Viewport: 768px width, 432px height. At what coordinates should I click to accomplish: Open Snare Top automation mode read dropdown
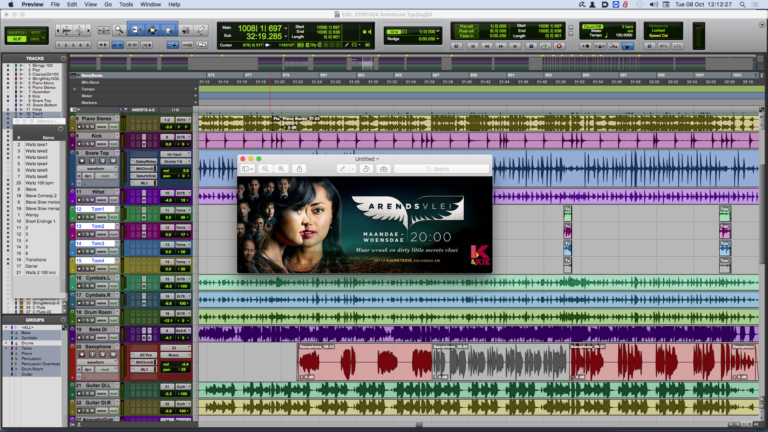coord(105,176)
